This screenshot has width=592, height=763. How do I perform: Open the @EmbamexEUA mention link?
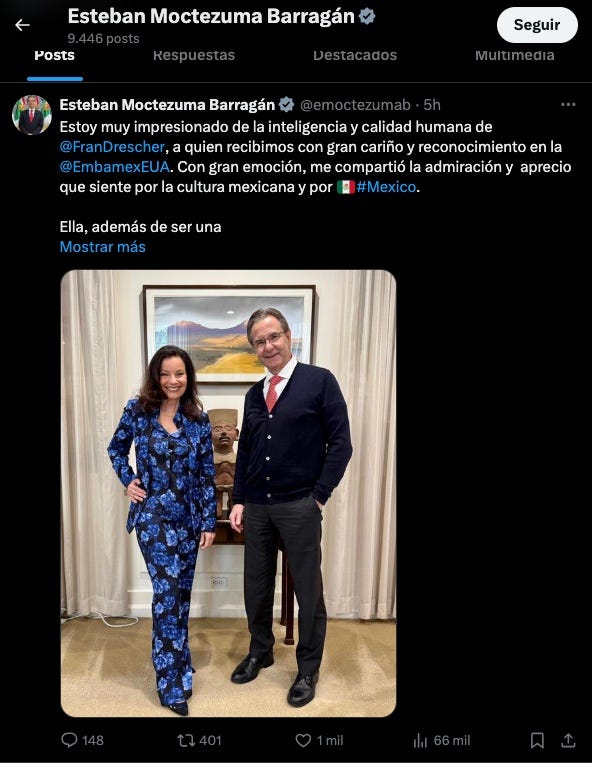coord(115,167)
